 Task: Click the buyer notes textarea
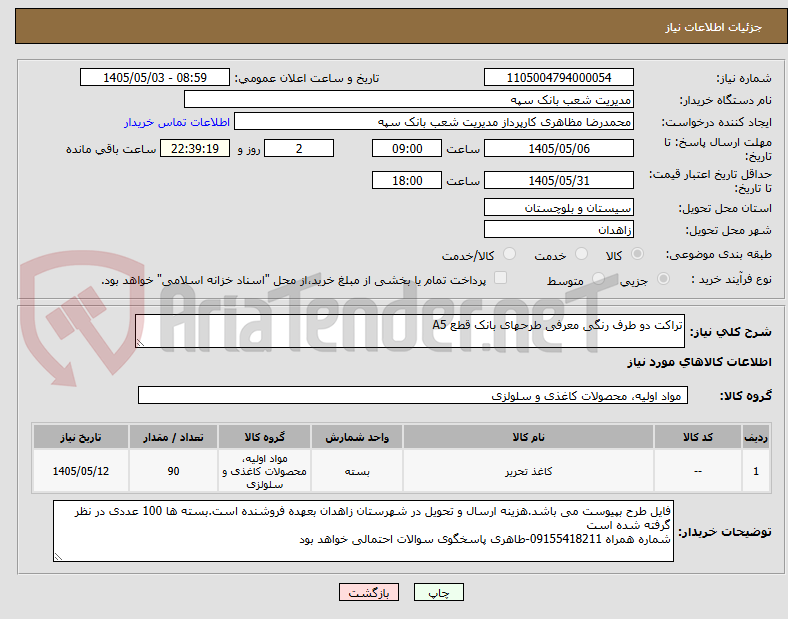(x=363, y=531)
